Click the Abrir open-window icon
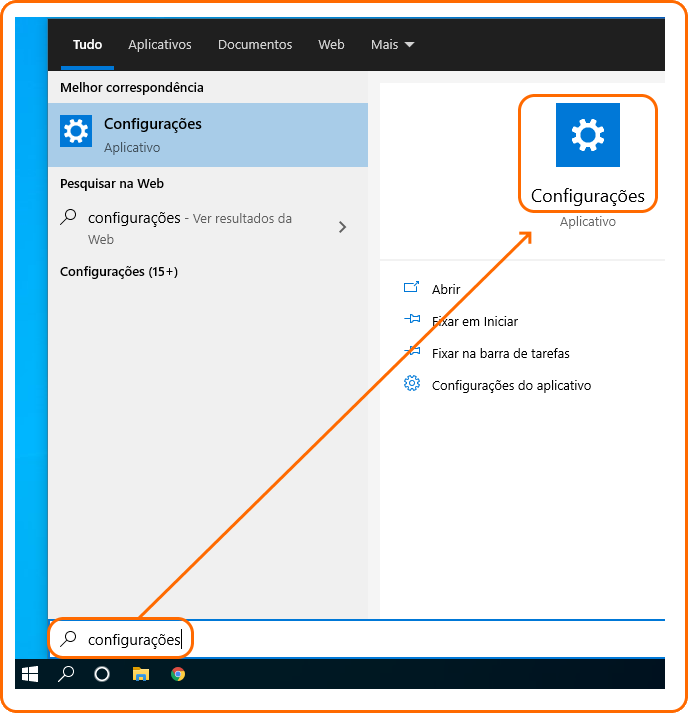Viewport: 688px width, 713px height. [412, 287]
